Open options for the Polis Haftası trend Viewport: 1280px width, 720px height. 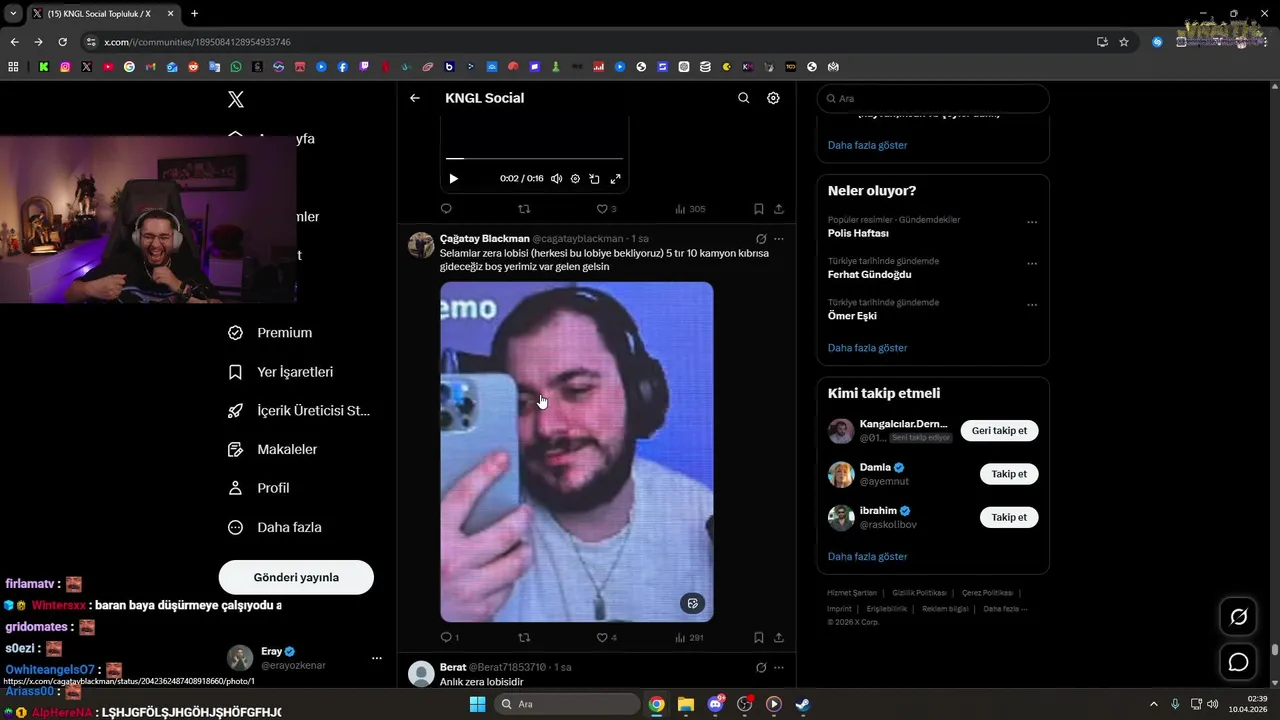coord(1032,222)
